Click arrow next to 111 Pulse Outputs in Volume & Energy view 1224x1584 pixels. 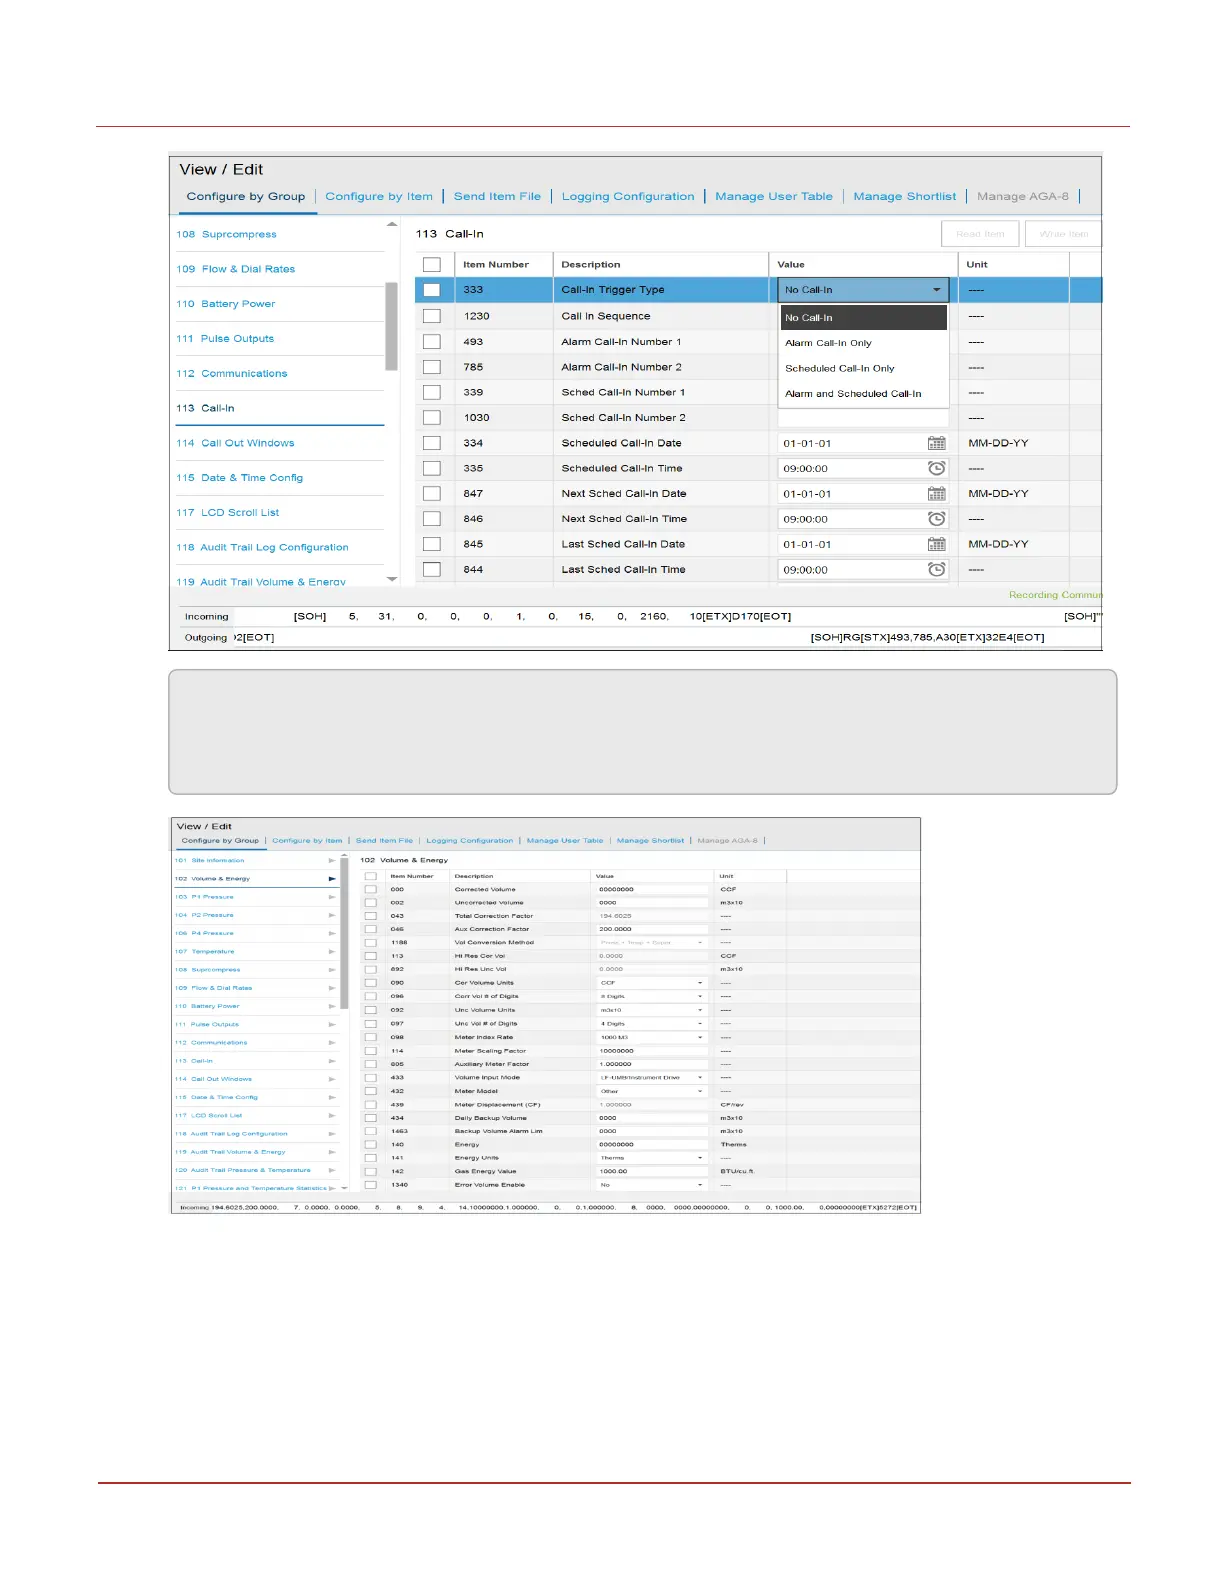332,1024
